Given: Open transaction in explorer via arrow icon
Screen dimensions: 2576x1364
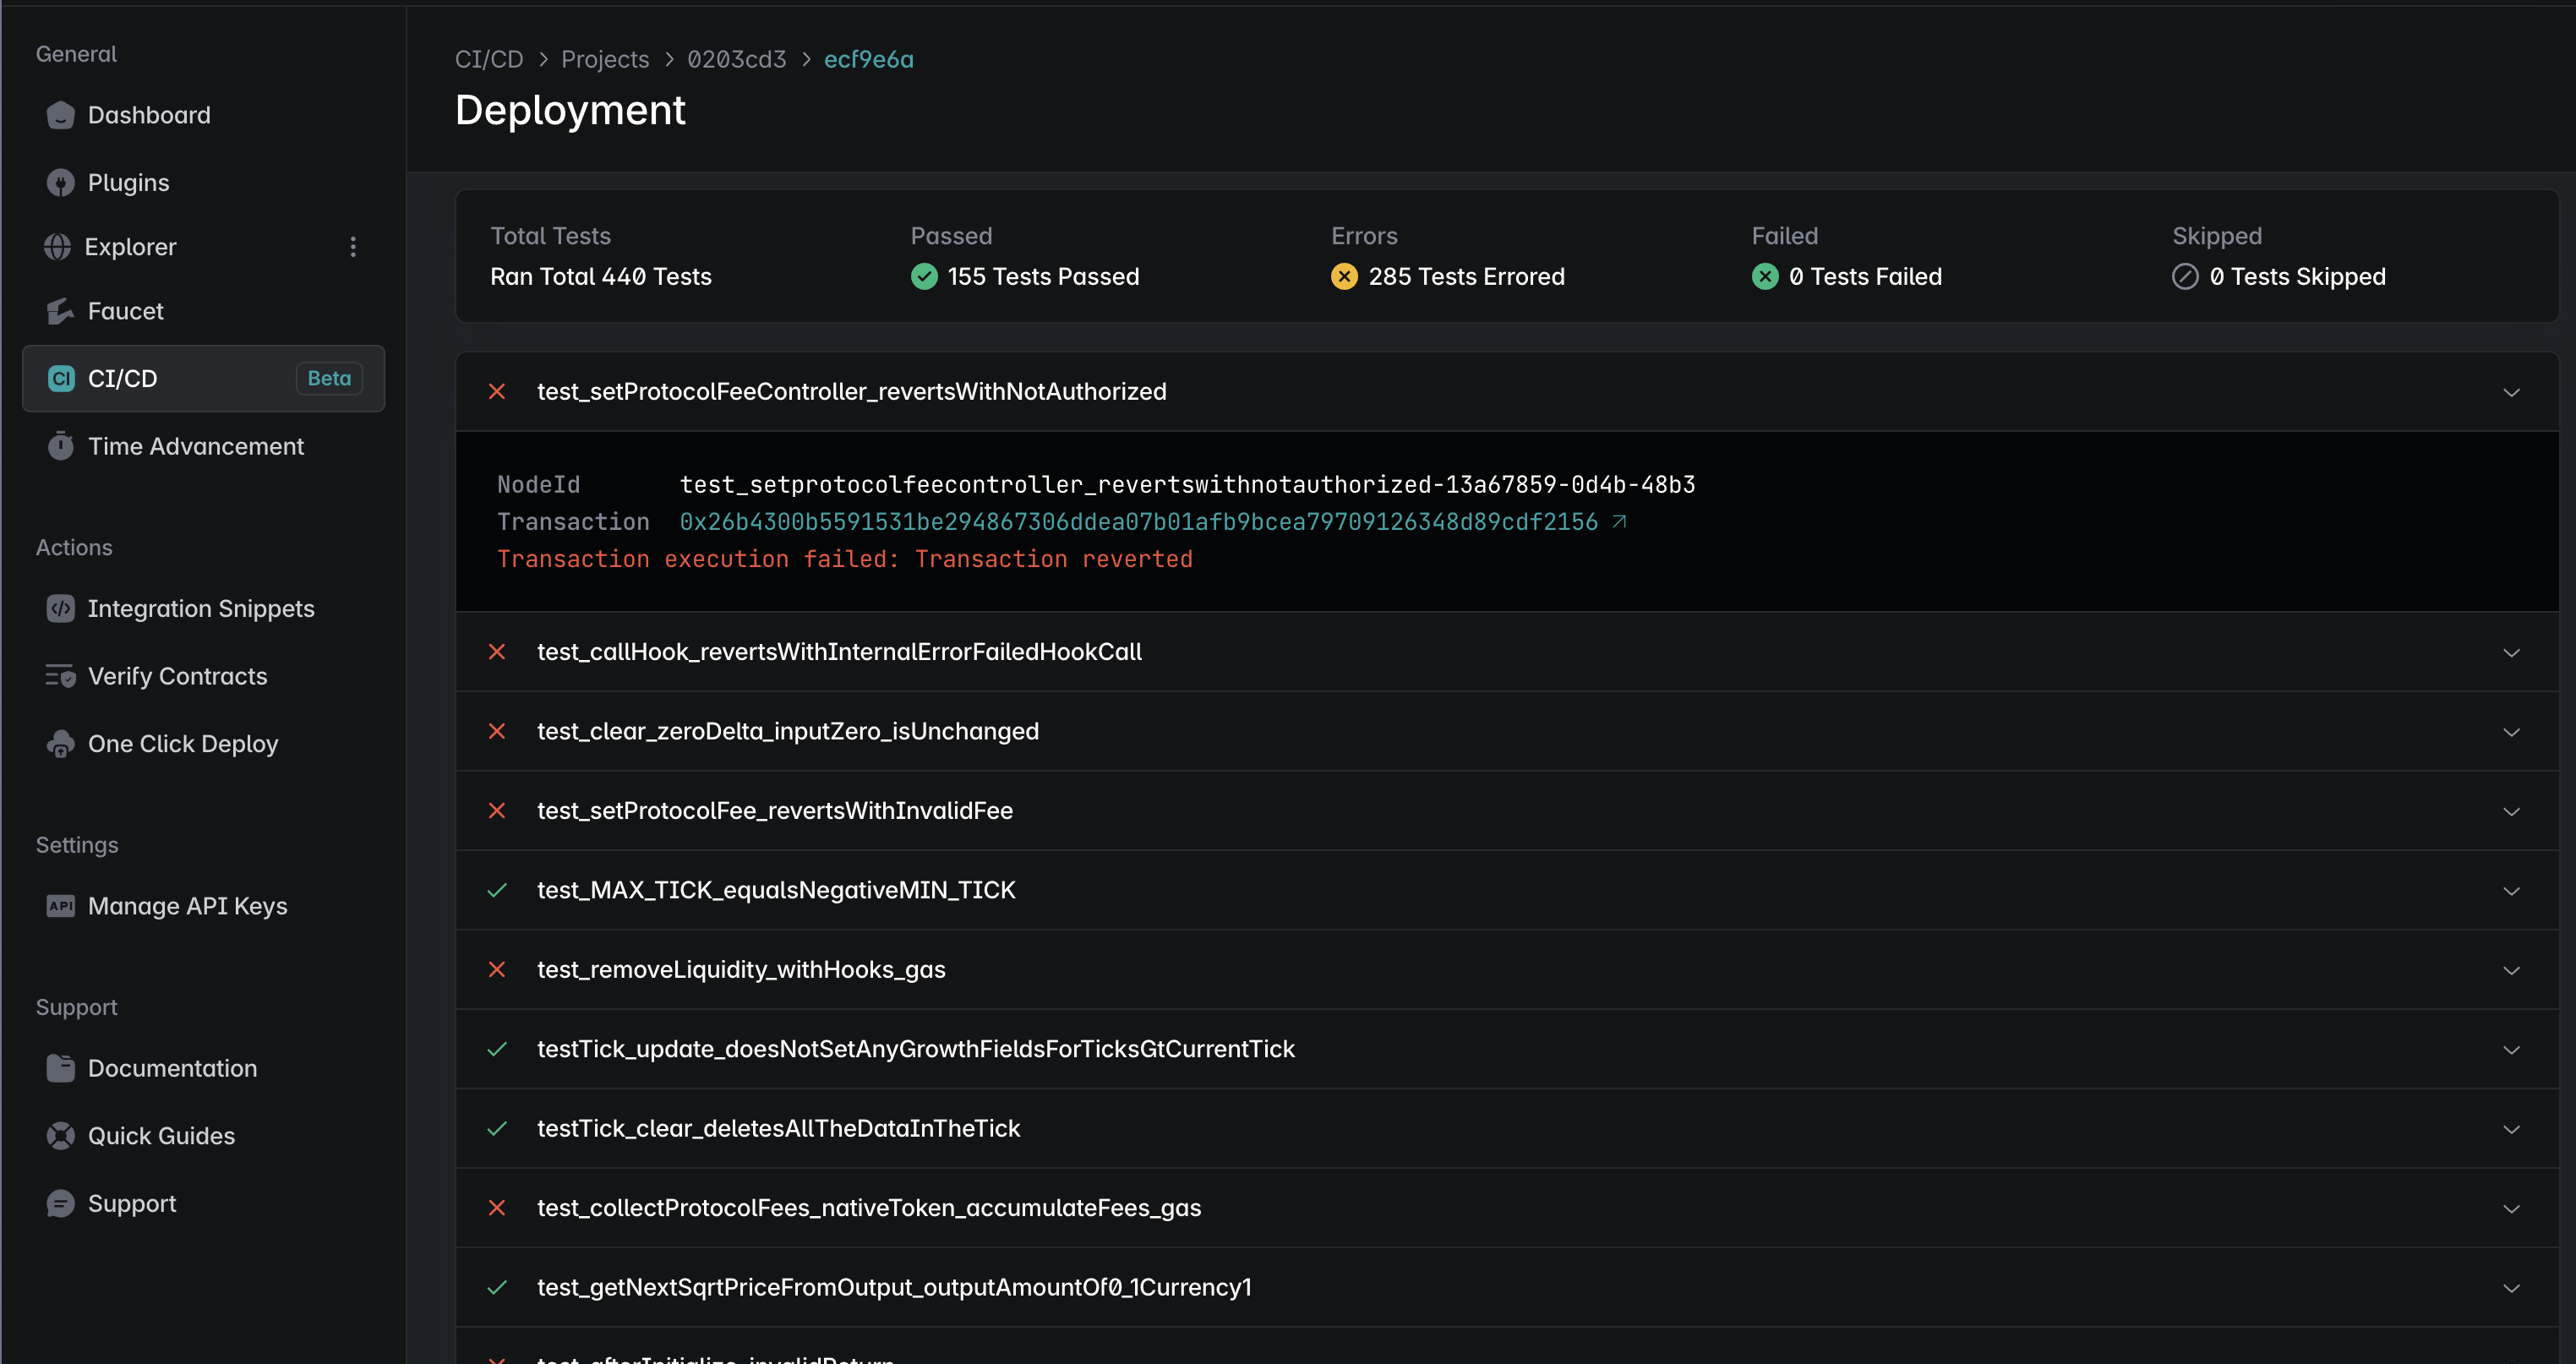Looking at the screenshot, I should [1620, 521].
